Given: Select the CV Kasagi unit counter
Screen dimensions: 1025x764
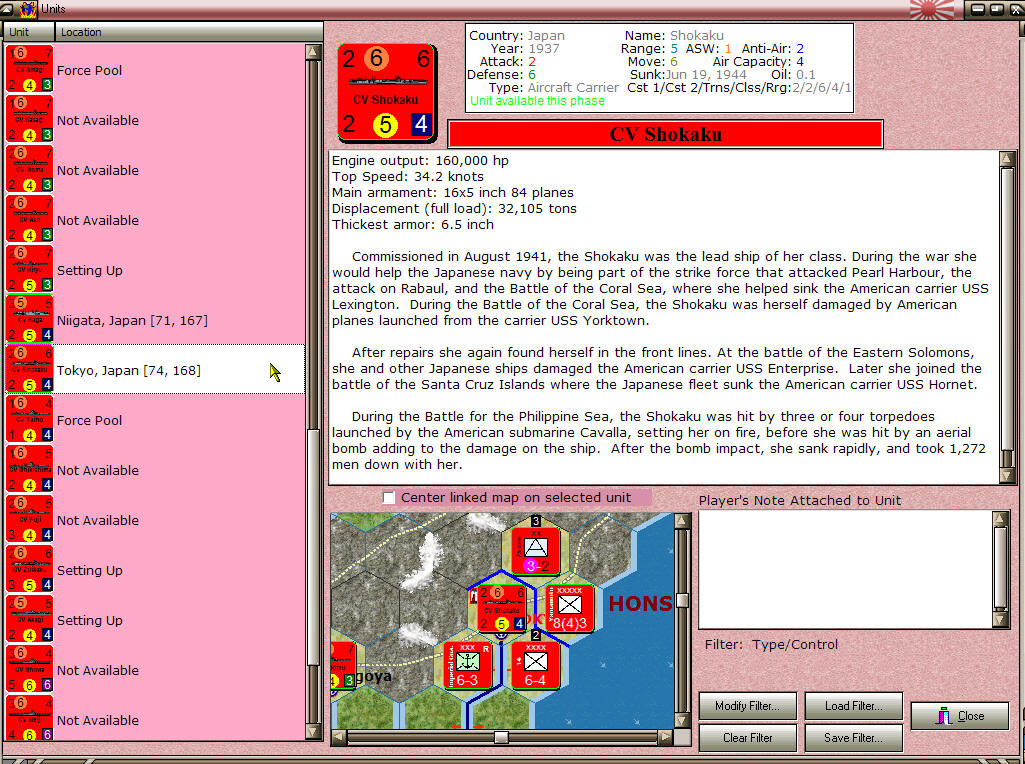Looking at the screenshot, I should pyautogui.click(x=29, y=119).
